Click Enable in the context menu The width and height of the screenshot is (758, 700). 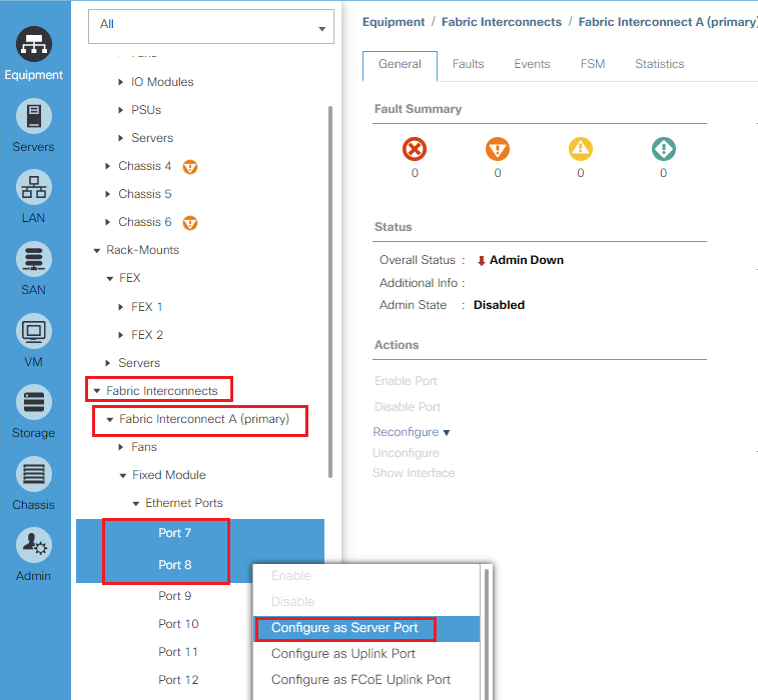pos(291,576)
